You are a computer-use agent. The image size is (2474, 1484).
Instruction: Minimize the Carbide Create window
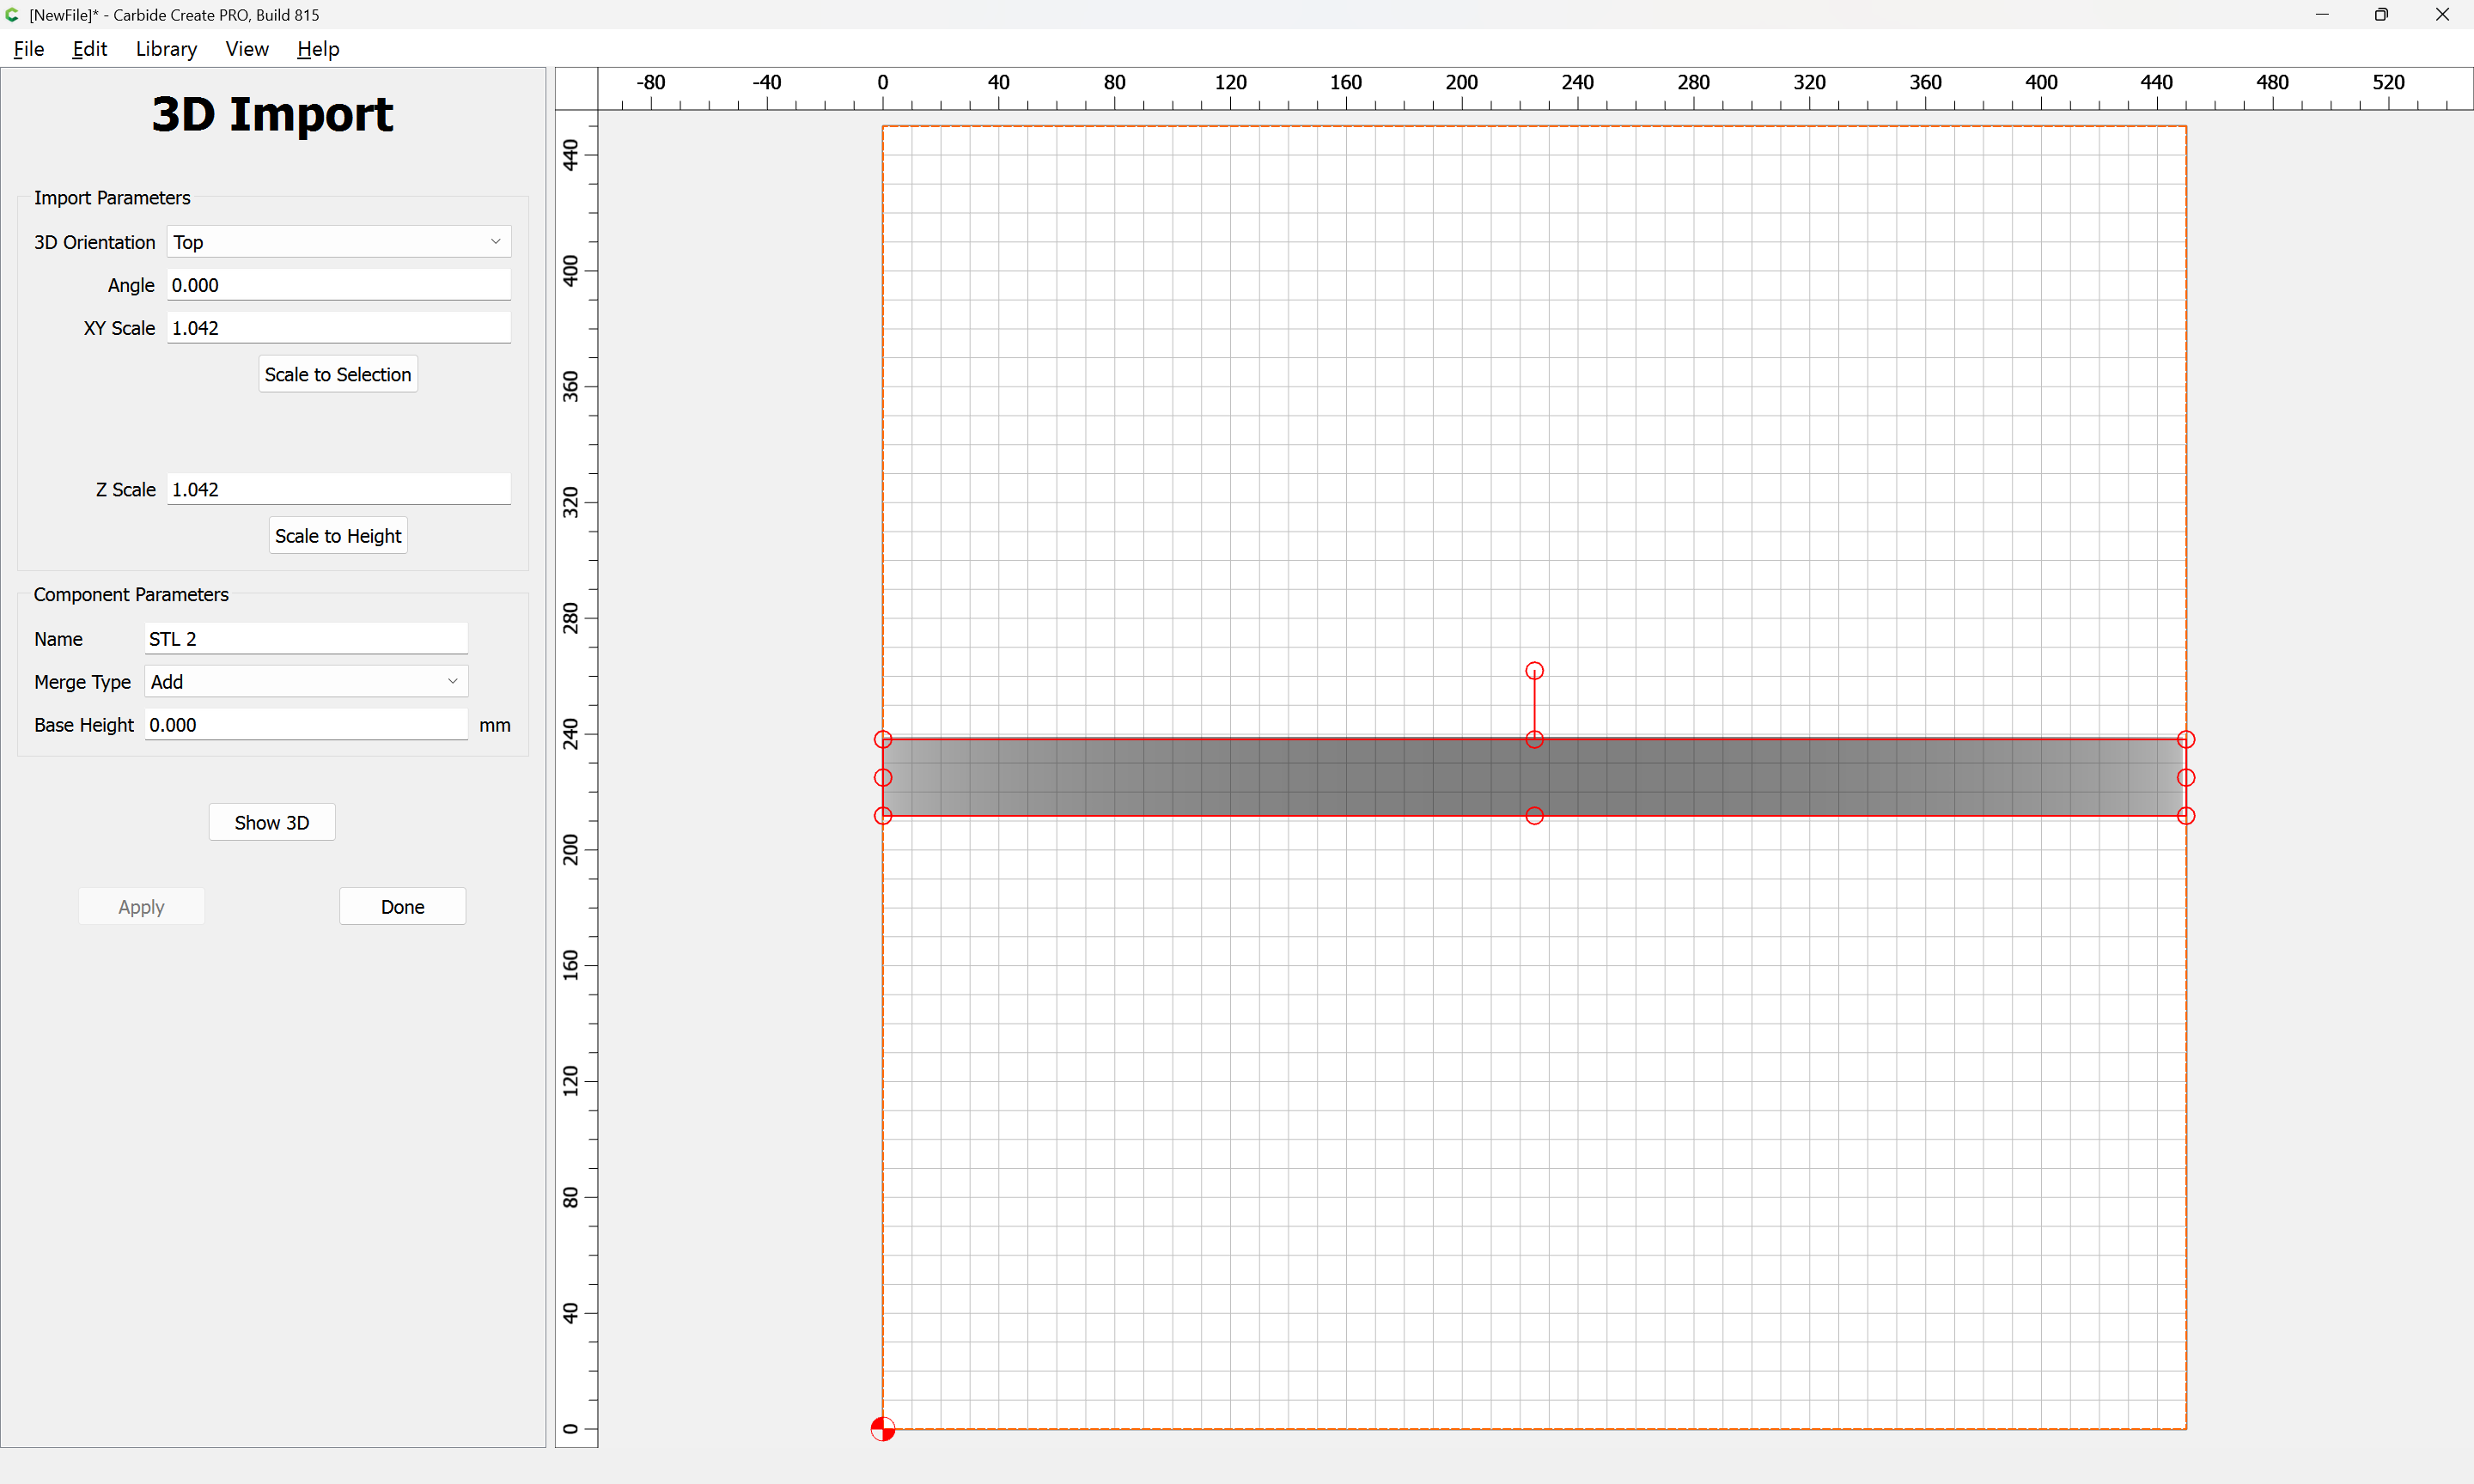pos(2322,14)
